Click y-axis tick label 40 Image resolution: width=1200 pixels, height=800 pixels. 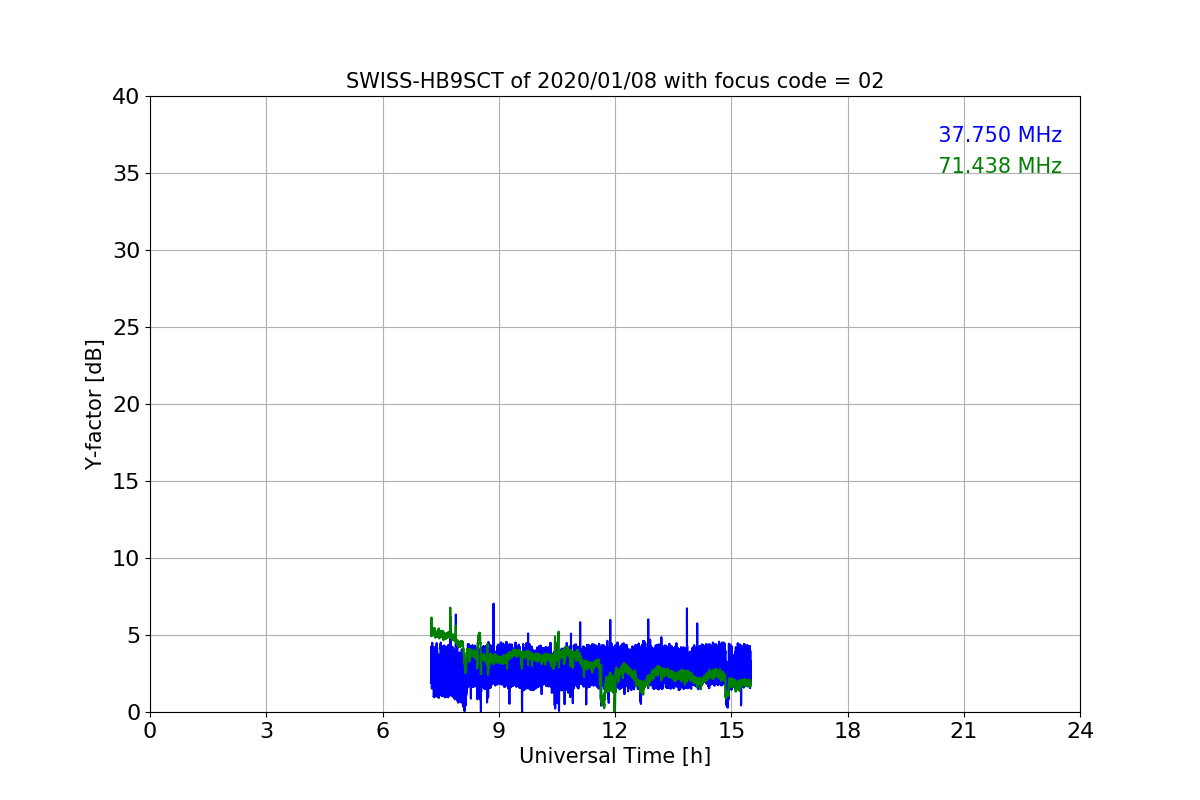[126, 97]
